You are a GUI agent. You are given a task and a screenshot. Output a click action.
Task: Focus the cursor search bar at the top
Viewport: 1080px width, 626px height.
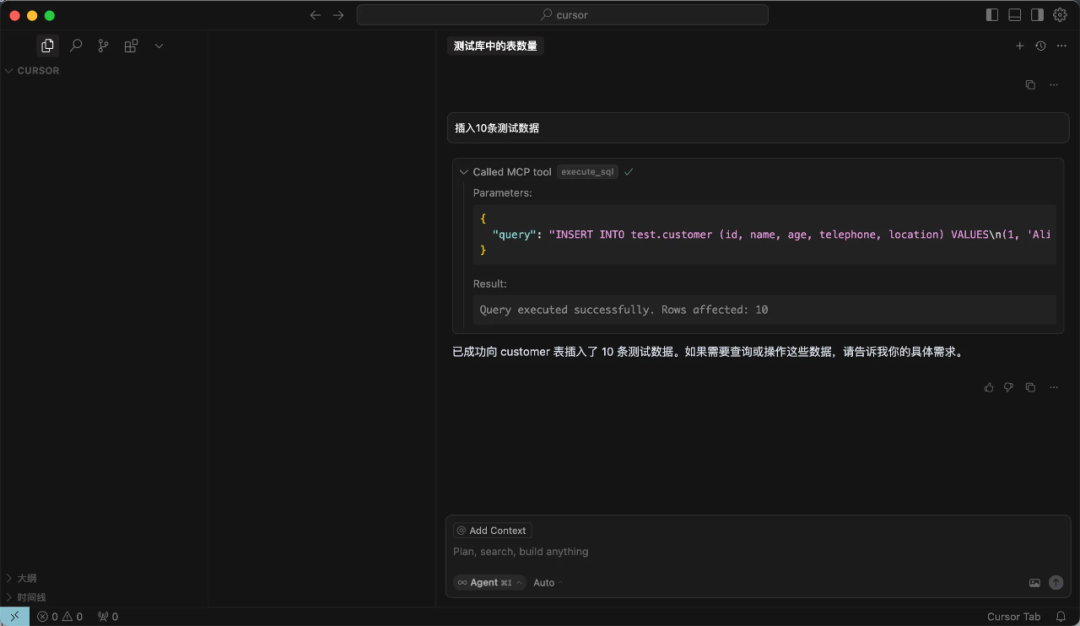564,14
